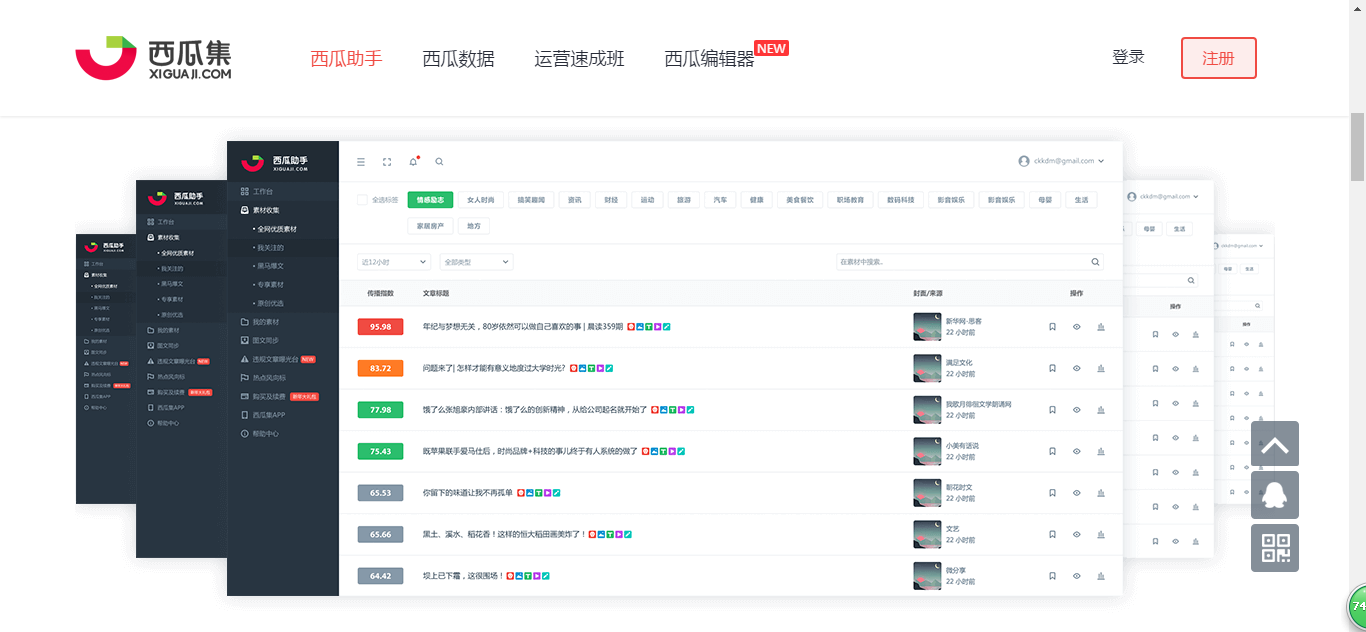The width and height of the screenshot is (1366, 632).
Task: Click the 违规文章曝光台 warning icon
Action: coord(245,359)
